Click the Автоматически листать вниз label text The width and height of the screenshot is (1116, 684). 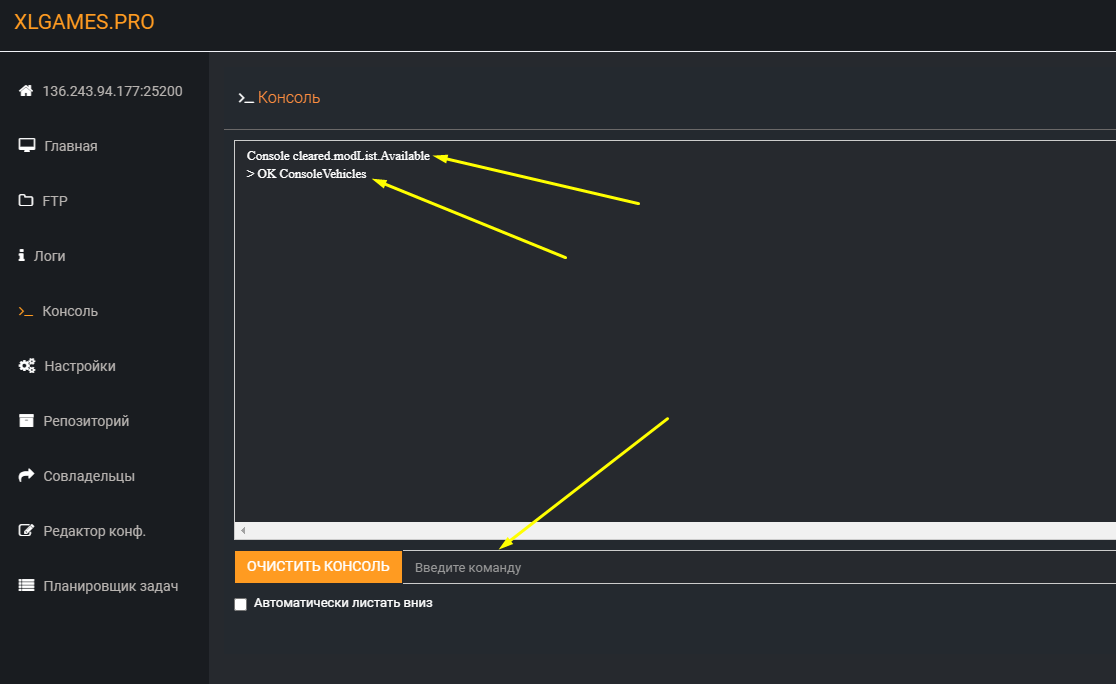[343, 603]
